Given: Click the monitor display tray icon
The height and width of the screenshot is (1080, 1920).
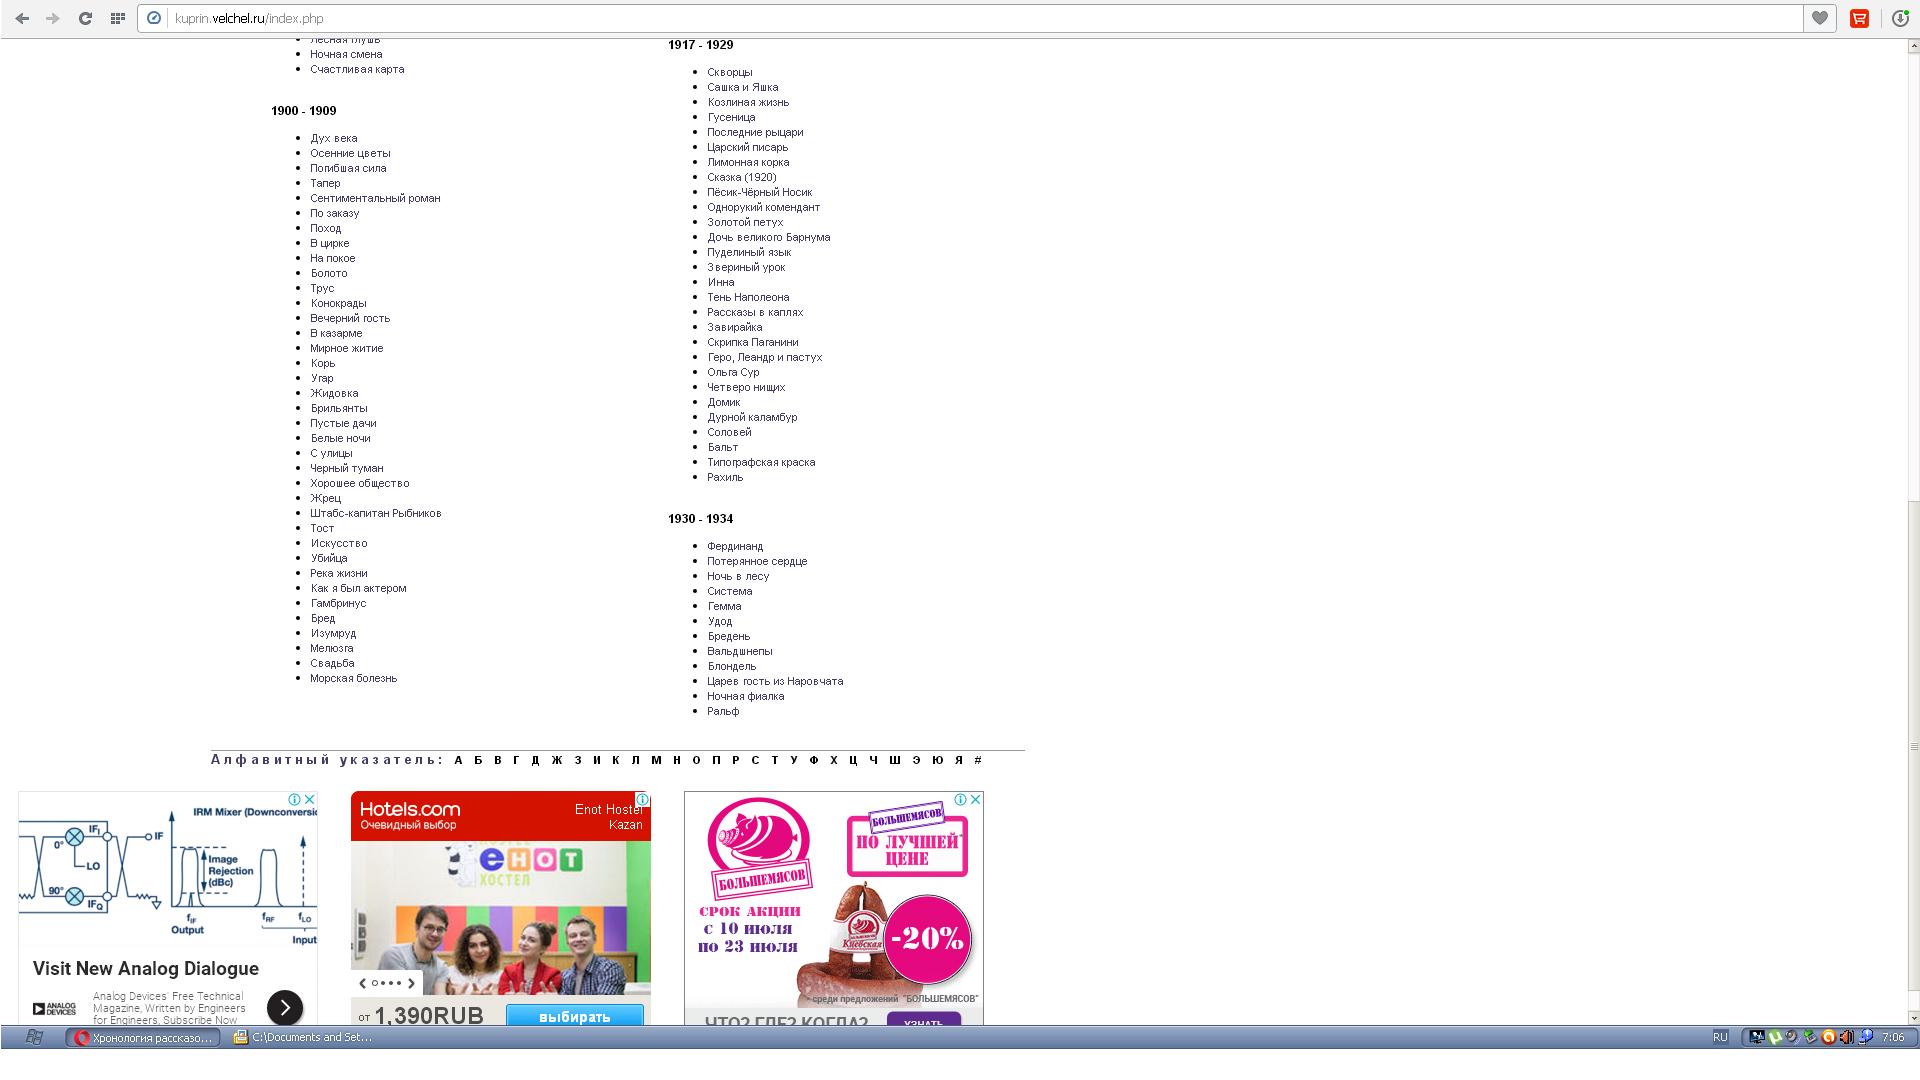Looking at the screenshot, I should [1756, 1037].
